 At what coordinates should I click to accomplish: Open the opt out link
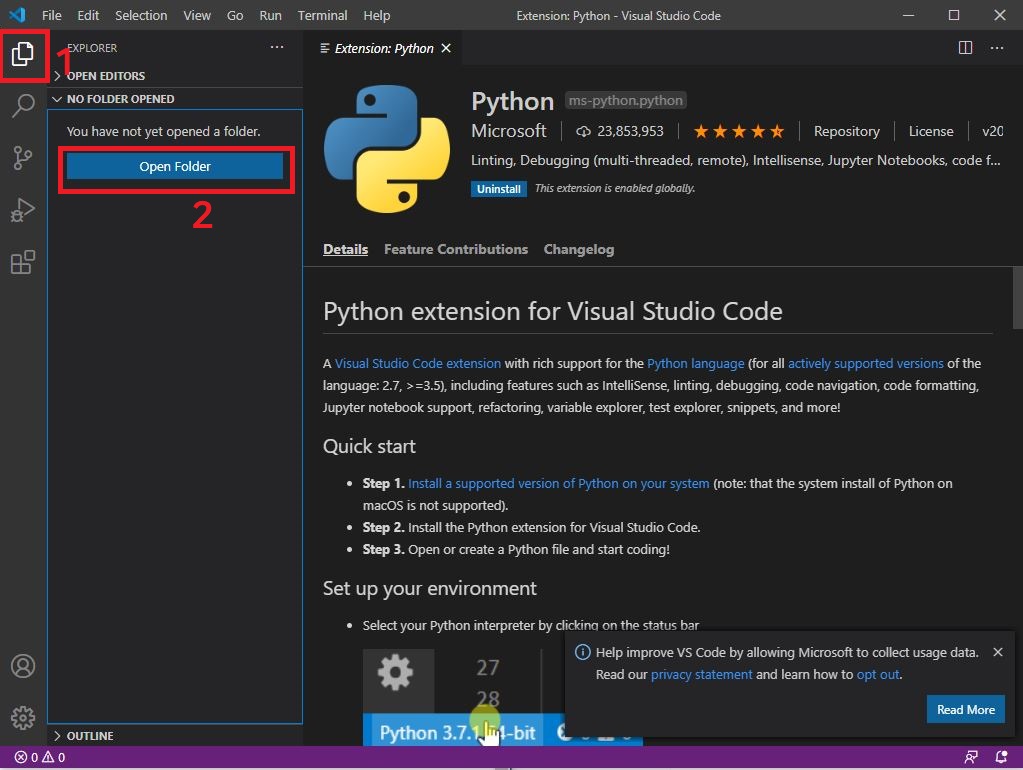click(x=878, y=675)
